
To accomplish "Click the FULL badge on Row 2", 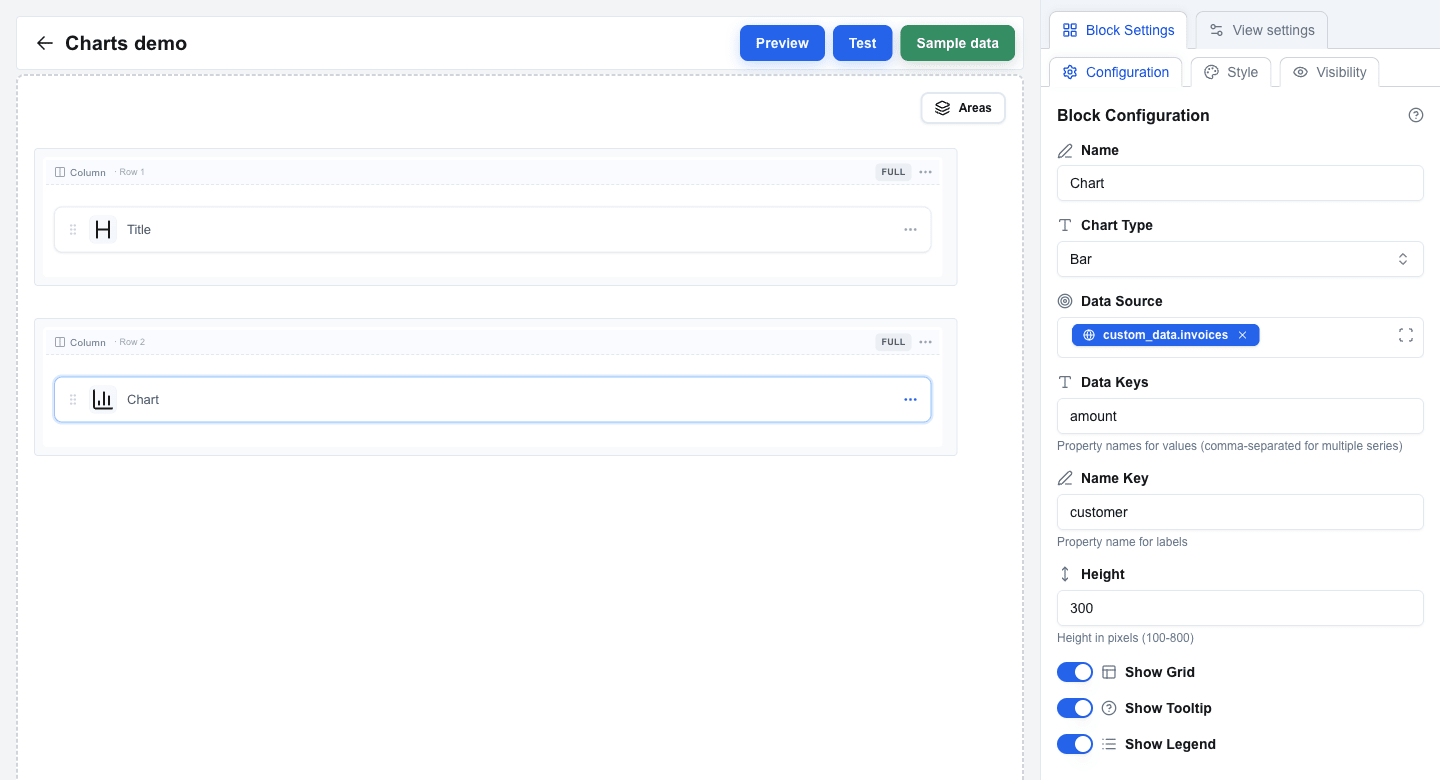I will [x=893, y=342].
